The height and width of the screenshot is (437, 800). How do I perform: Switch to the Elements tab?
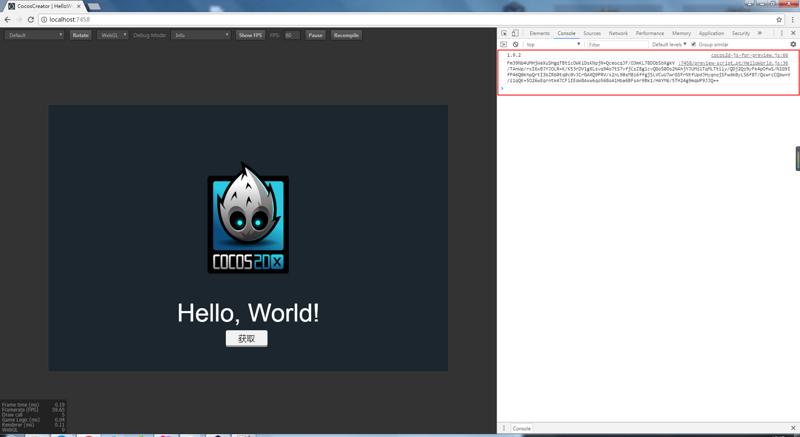click(539, 33)
